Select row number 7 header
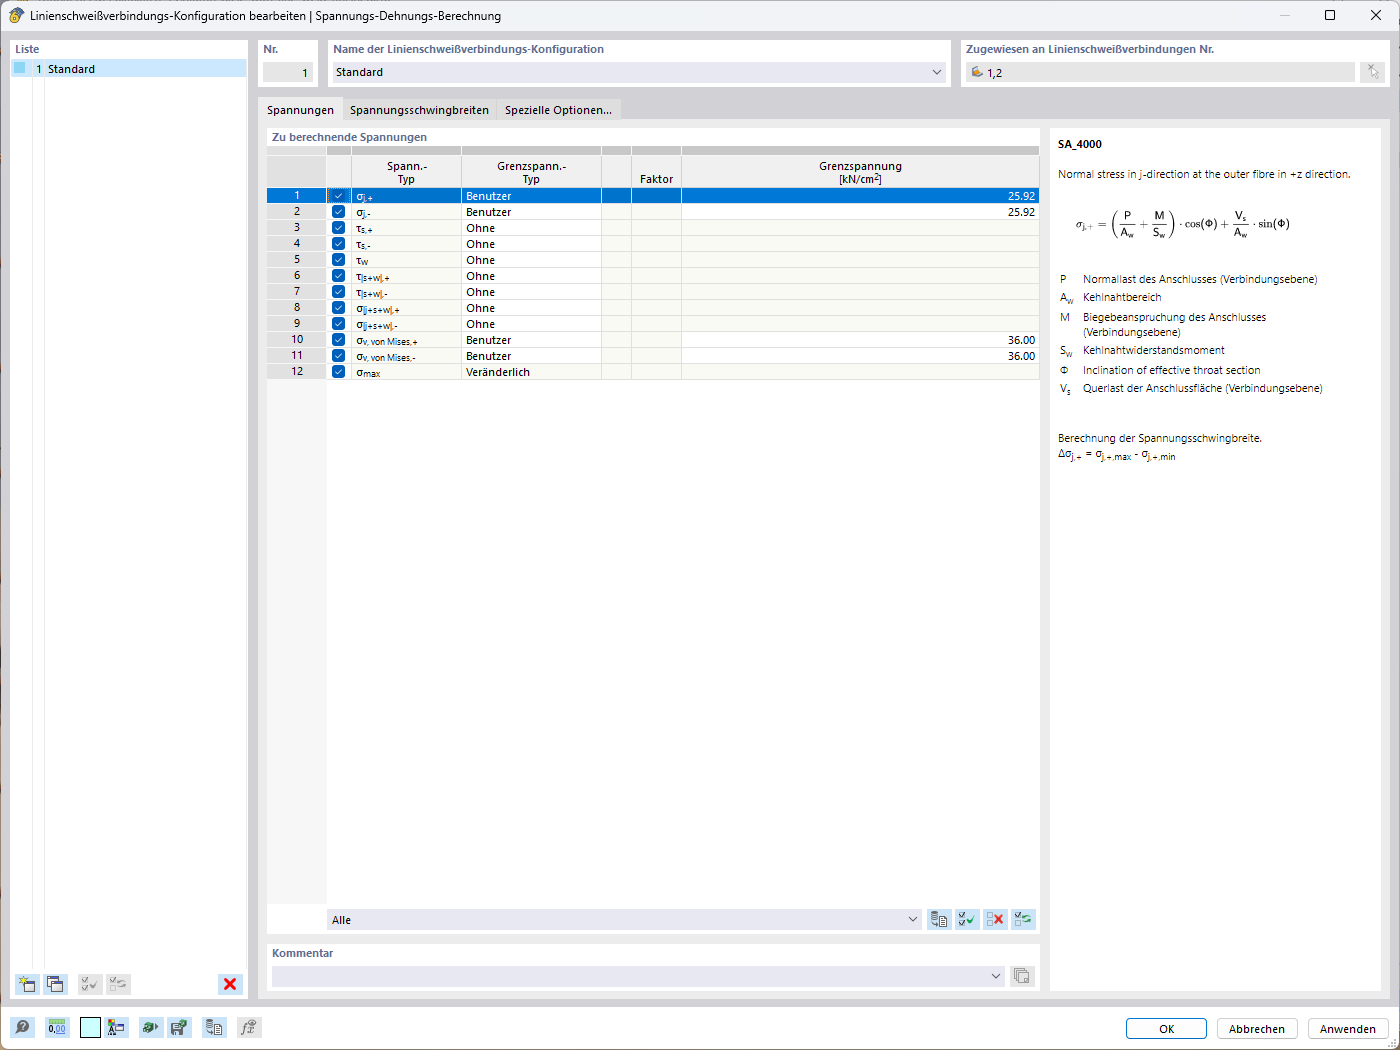 [297, 292]
